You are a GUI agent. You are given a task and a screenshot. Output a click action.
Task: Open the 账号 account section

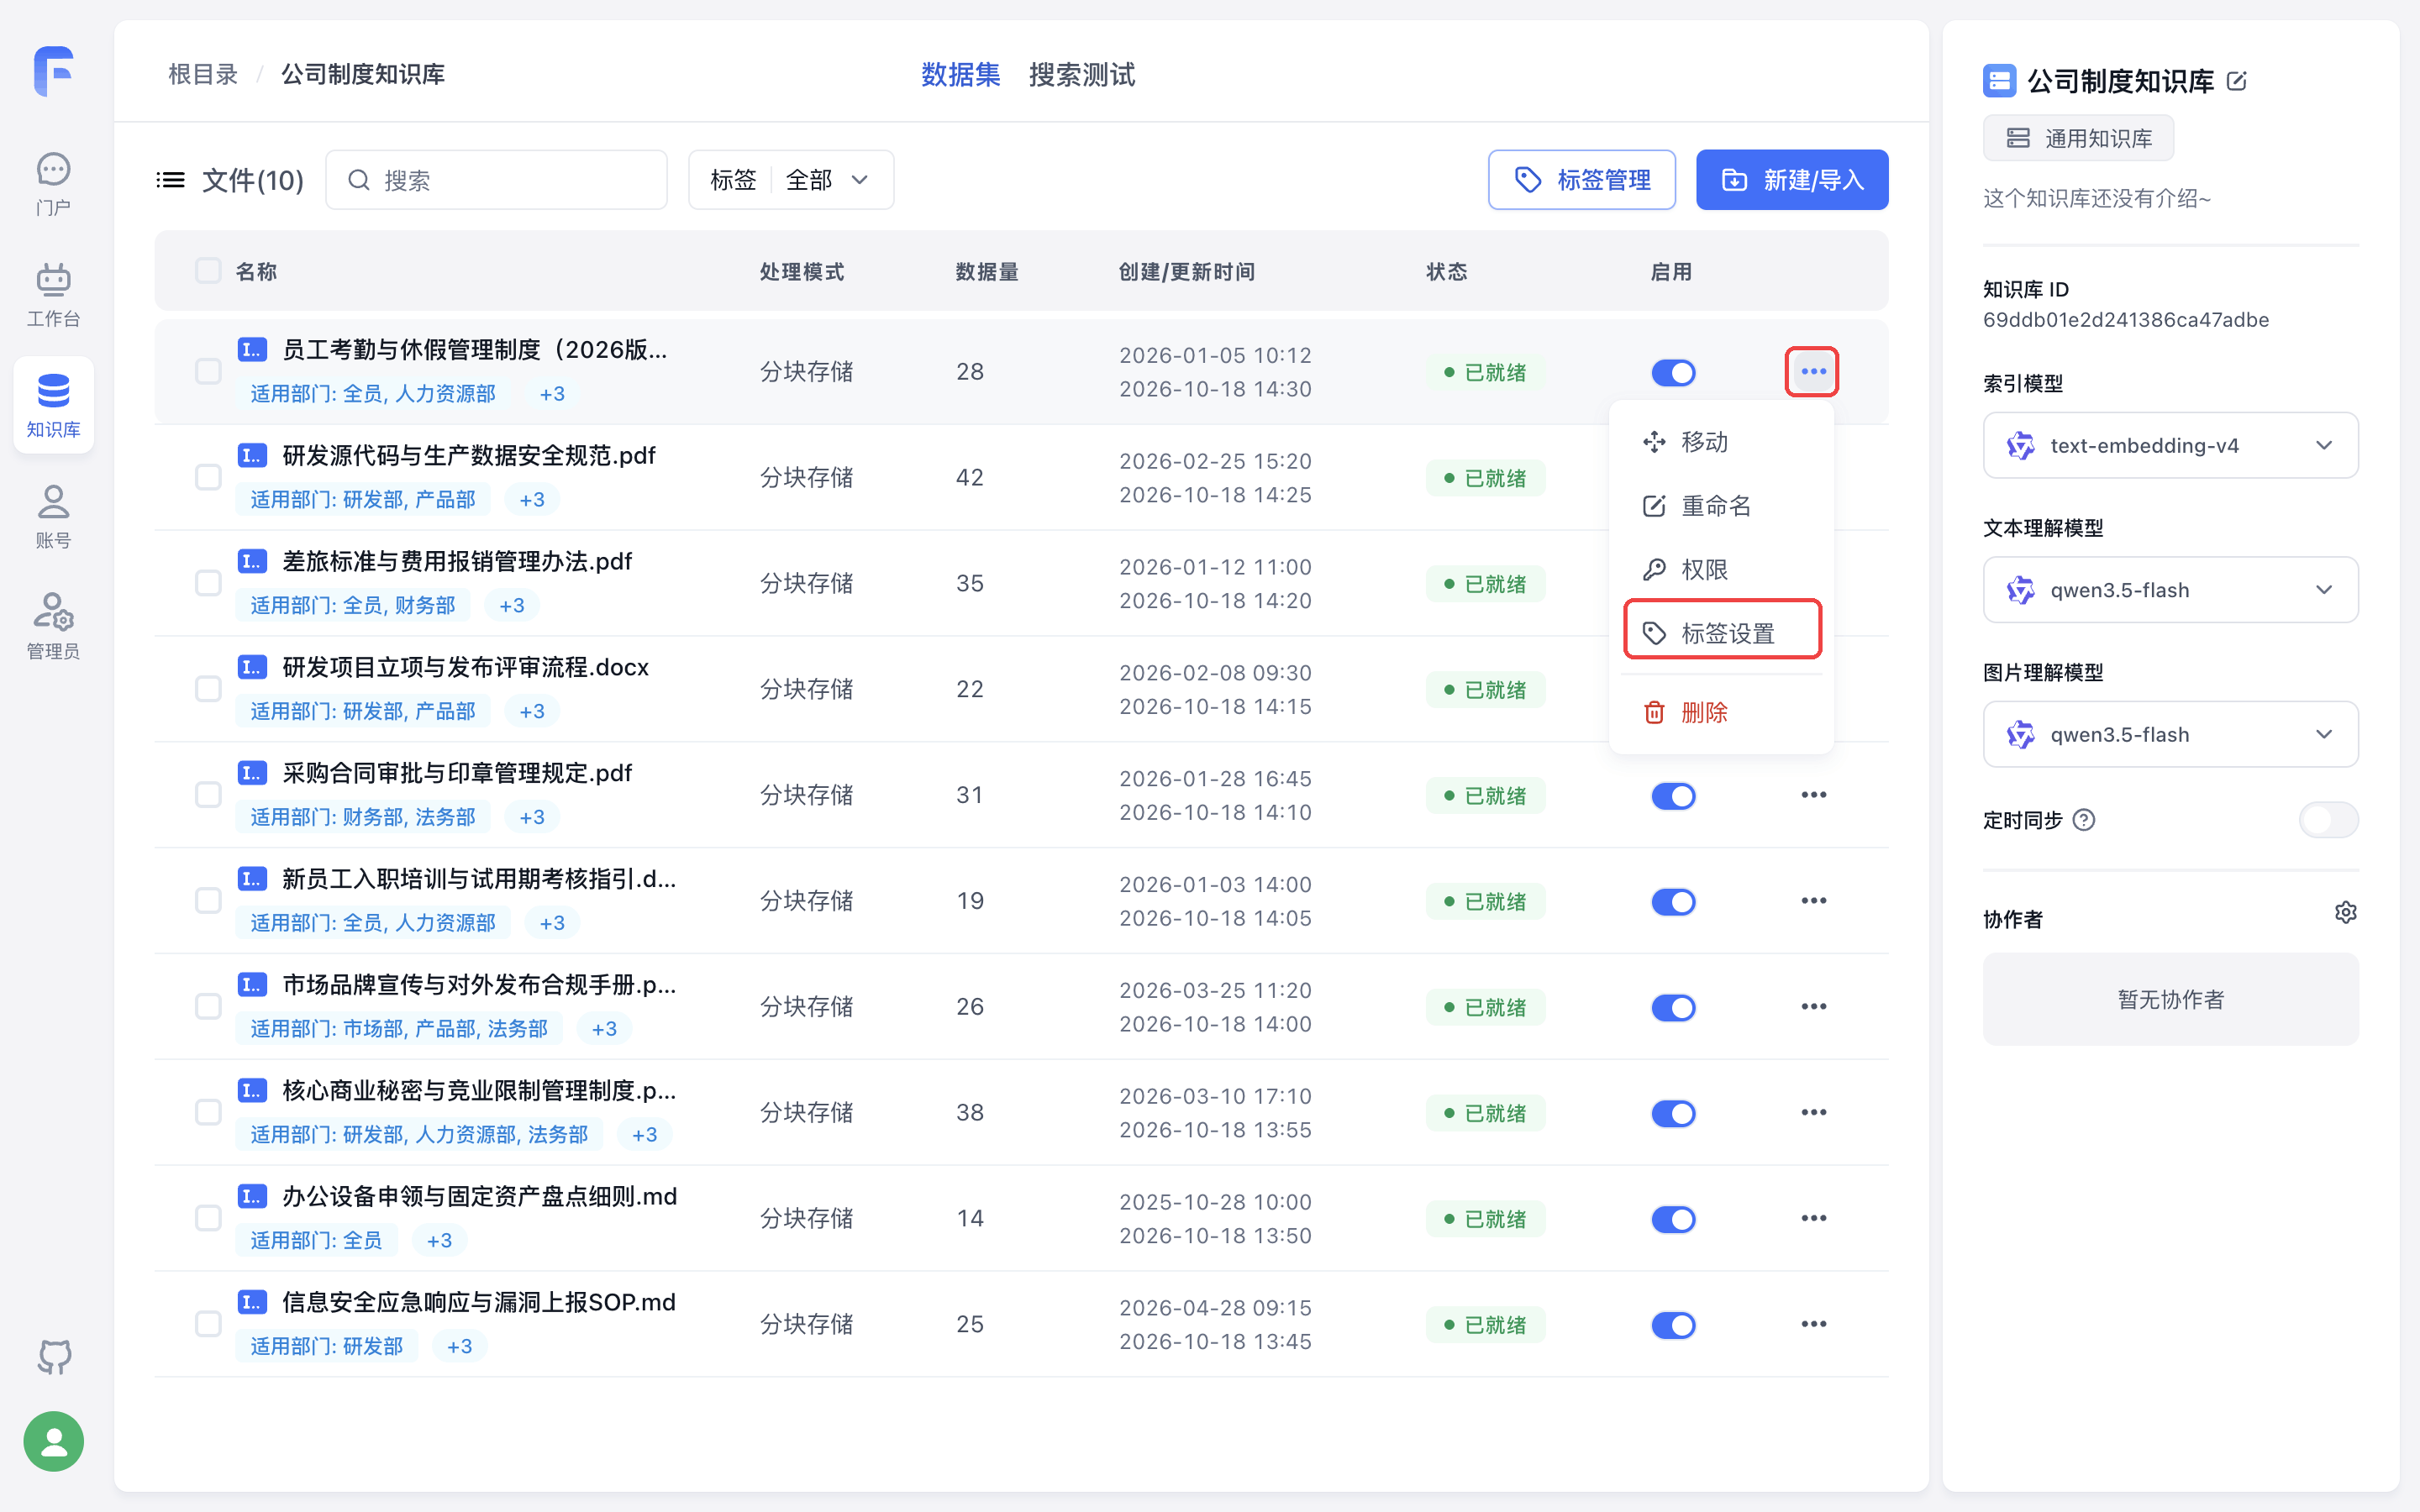pyautogui.click(x=53, y=517)
